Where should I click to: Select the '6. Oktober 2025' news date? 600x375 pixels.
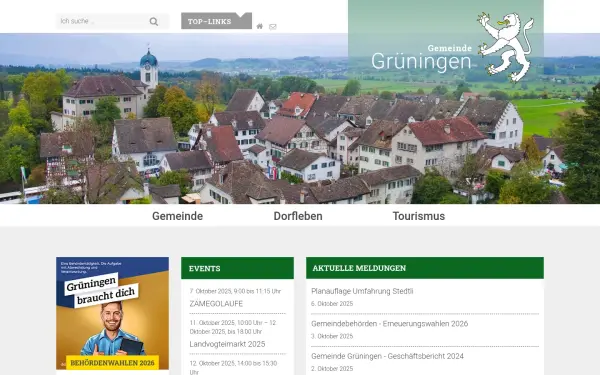tap(332, 304)
